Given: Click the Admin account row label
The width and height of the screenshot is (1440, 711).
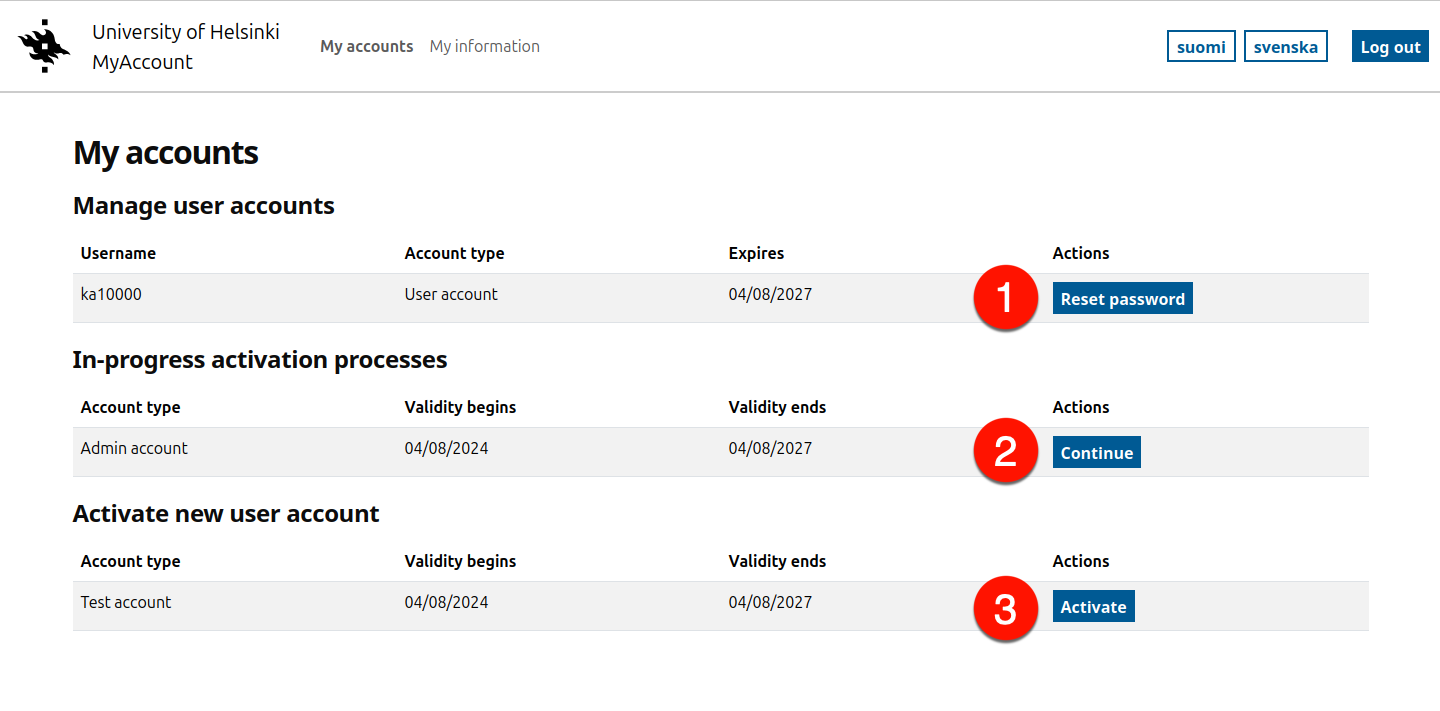Looking at the screenshot, I should (134, 449).
